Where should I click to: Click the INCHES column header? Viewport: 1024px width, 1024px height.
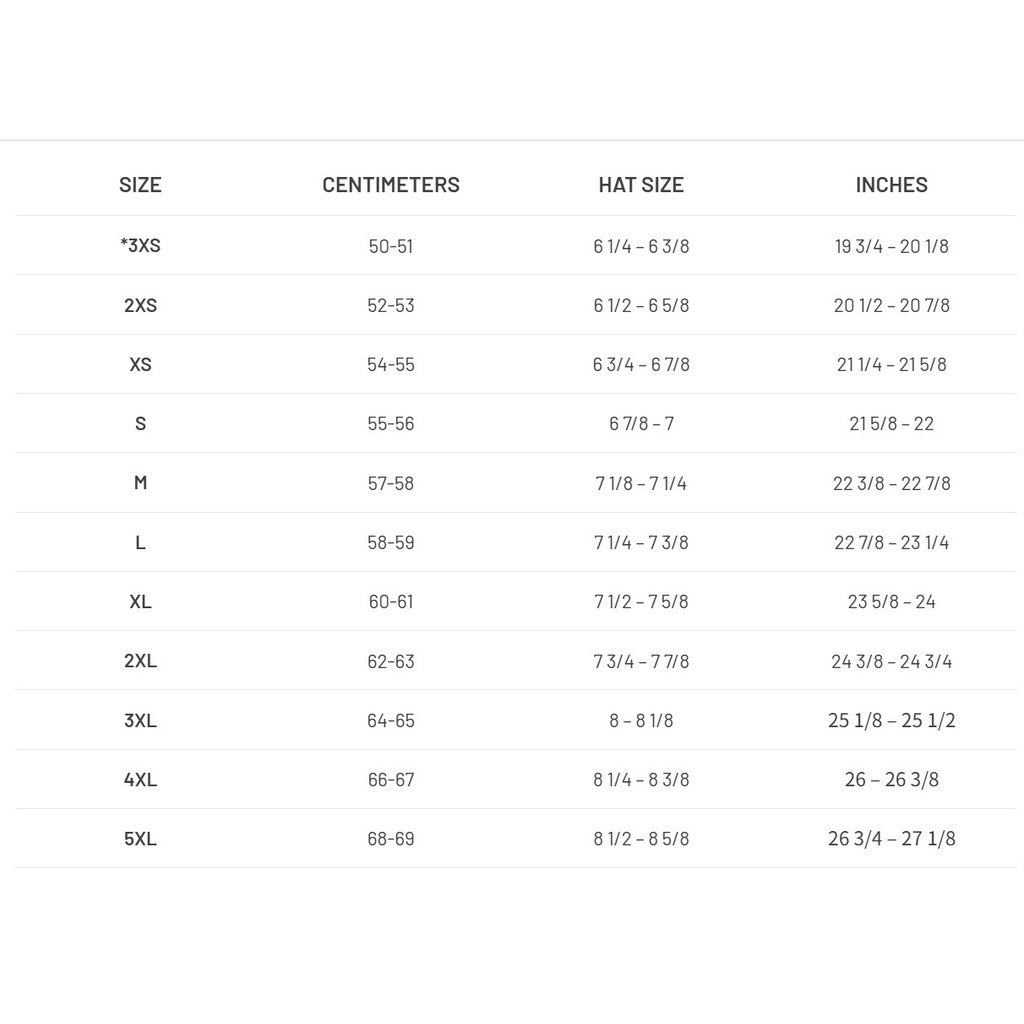tap(891, 185)
